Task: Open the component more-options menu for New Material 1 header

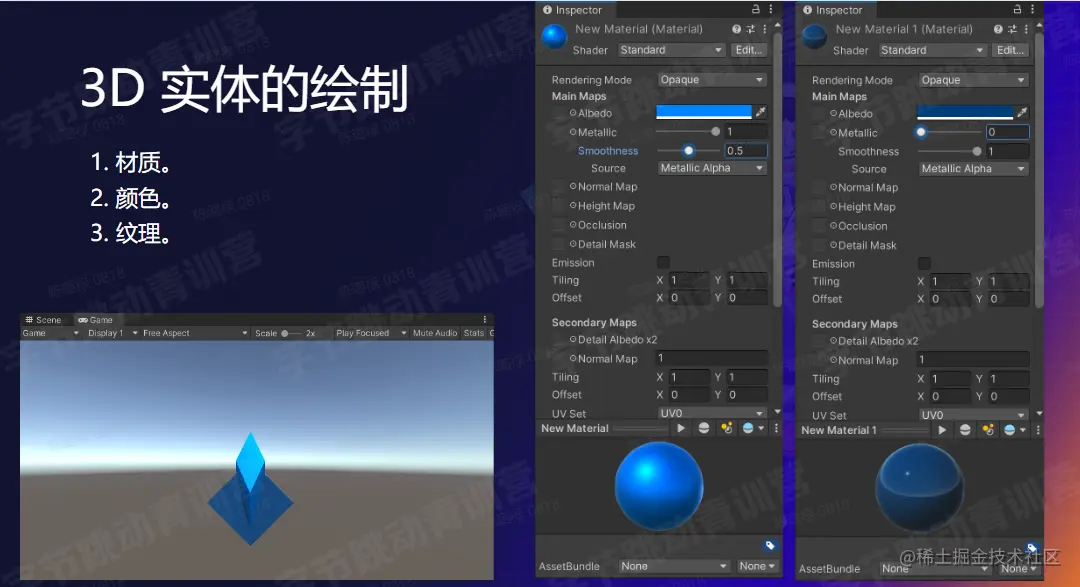Action: pos(1026,29)
